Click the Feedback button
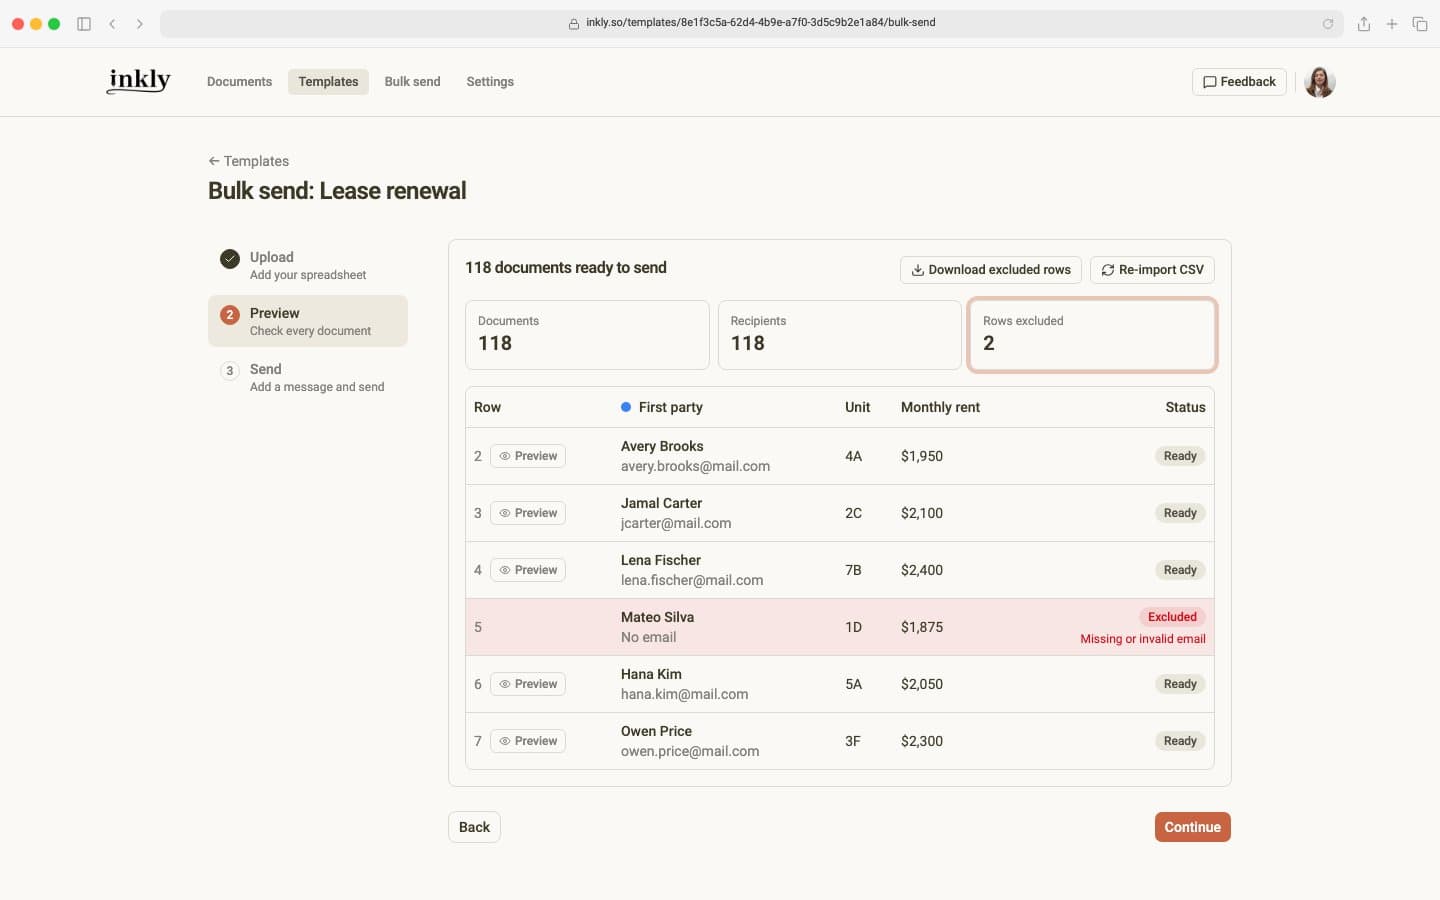 (1239, 82)
